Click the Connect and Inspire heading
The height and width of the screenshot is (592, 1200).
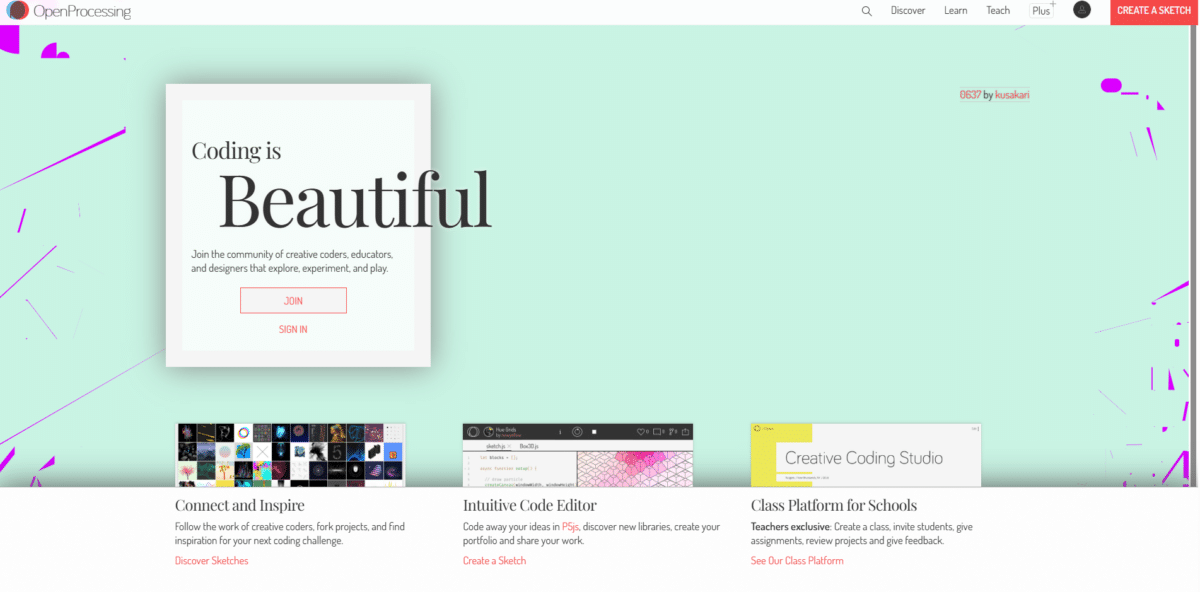(x=240, y=506)
